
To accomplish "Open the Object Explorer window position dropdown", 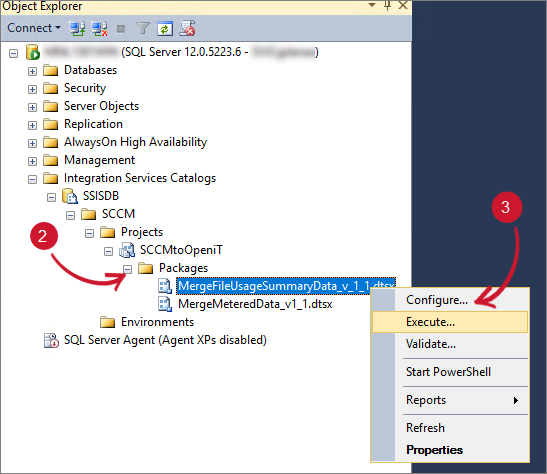I will click(372, 5).
